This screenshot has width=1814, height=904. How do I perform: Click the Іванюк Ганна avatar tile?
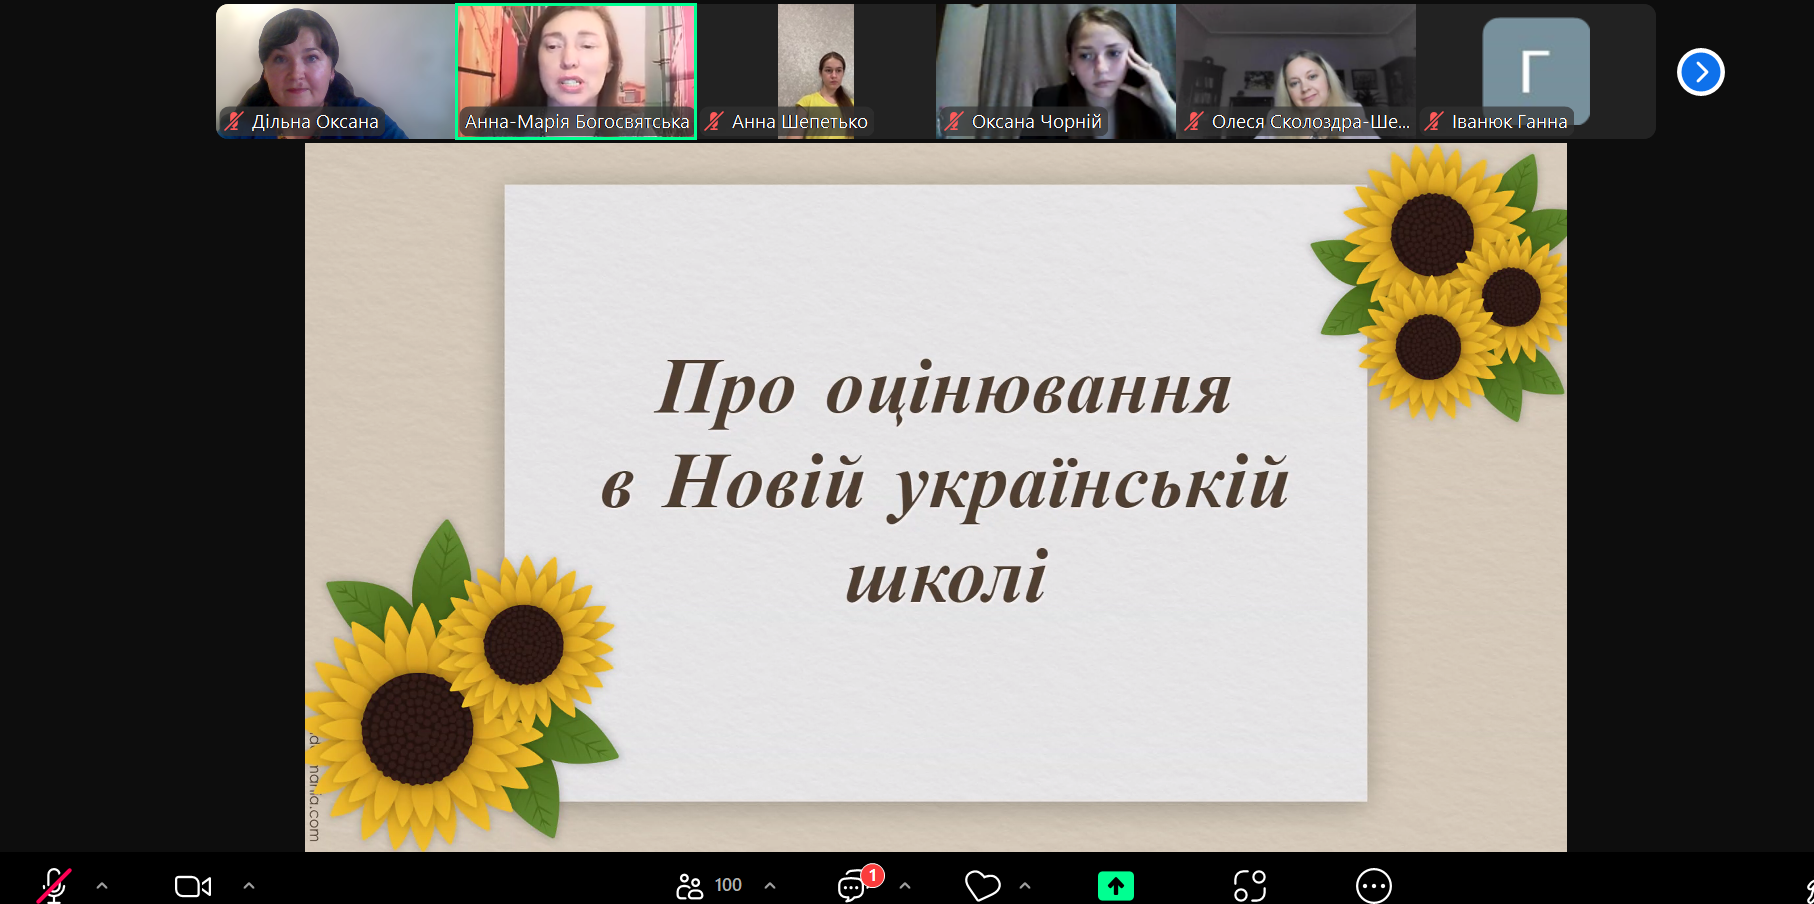point(1535,65)
